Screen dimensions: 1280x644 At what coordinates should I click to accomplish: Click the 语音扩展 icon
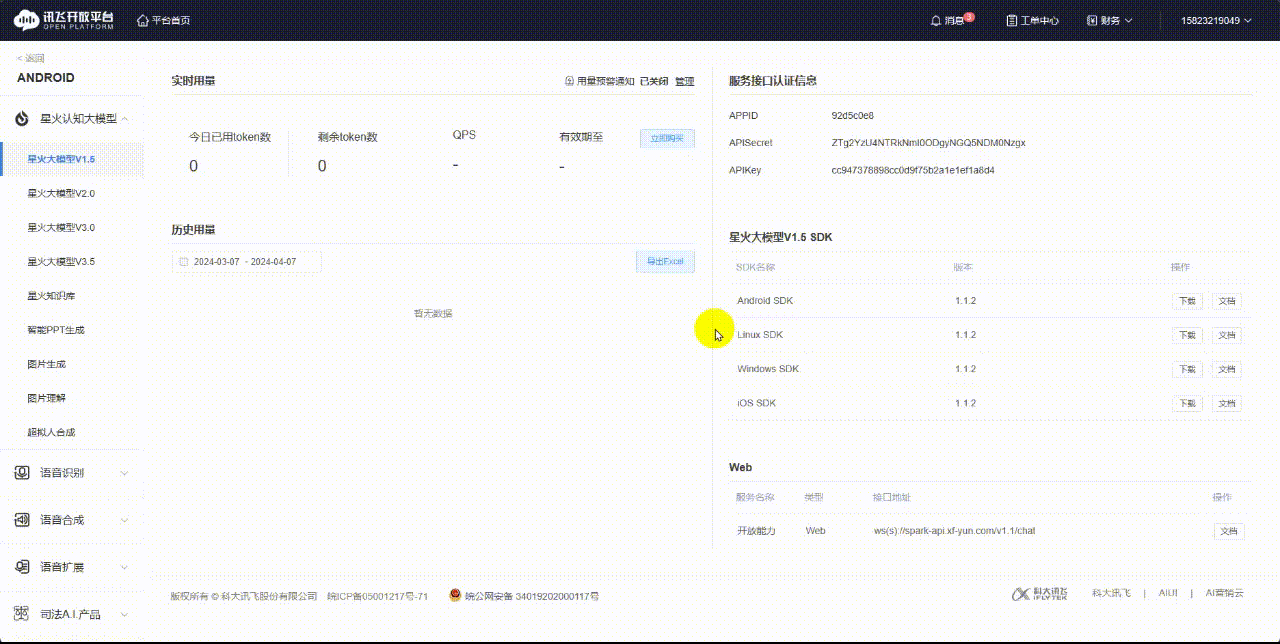click(22, 567)
